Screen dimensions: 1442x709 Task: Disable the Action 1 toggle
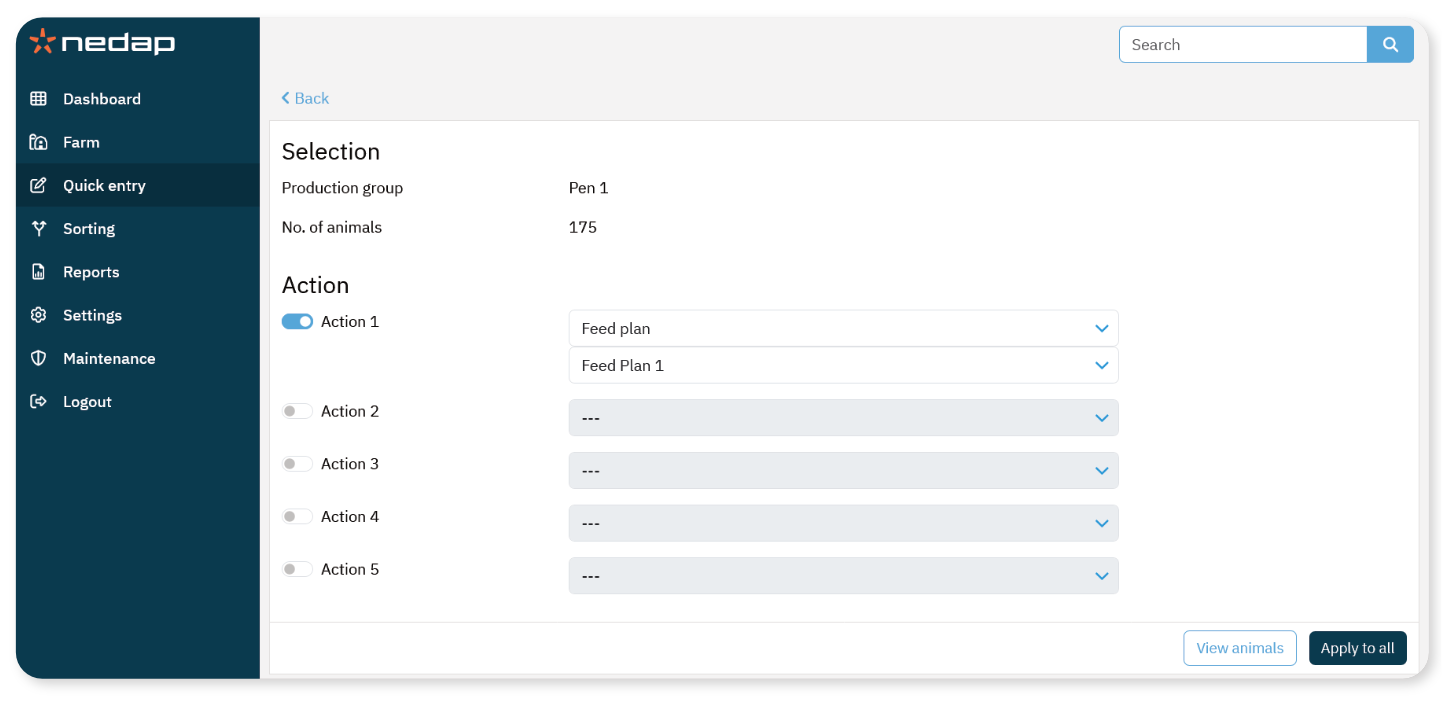pos(297,322)
